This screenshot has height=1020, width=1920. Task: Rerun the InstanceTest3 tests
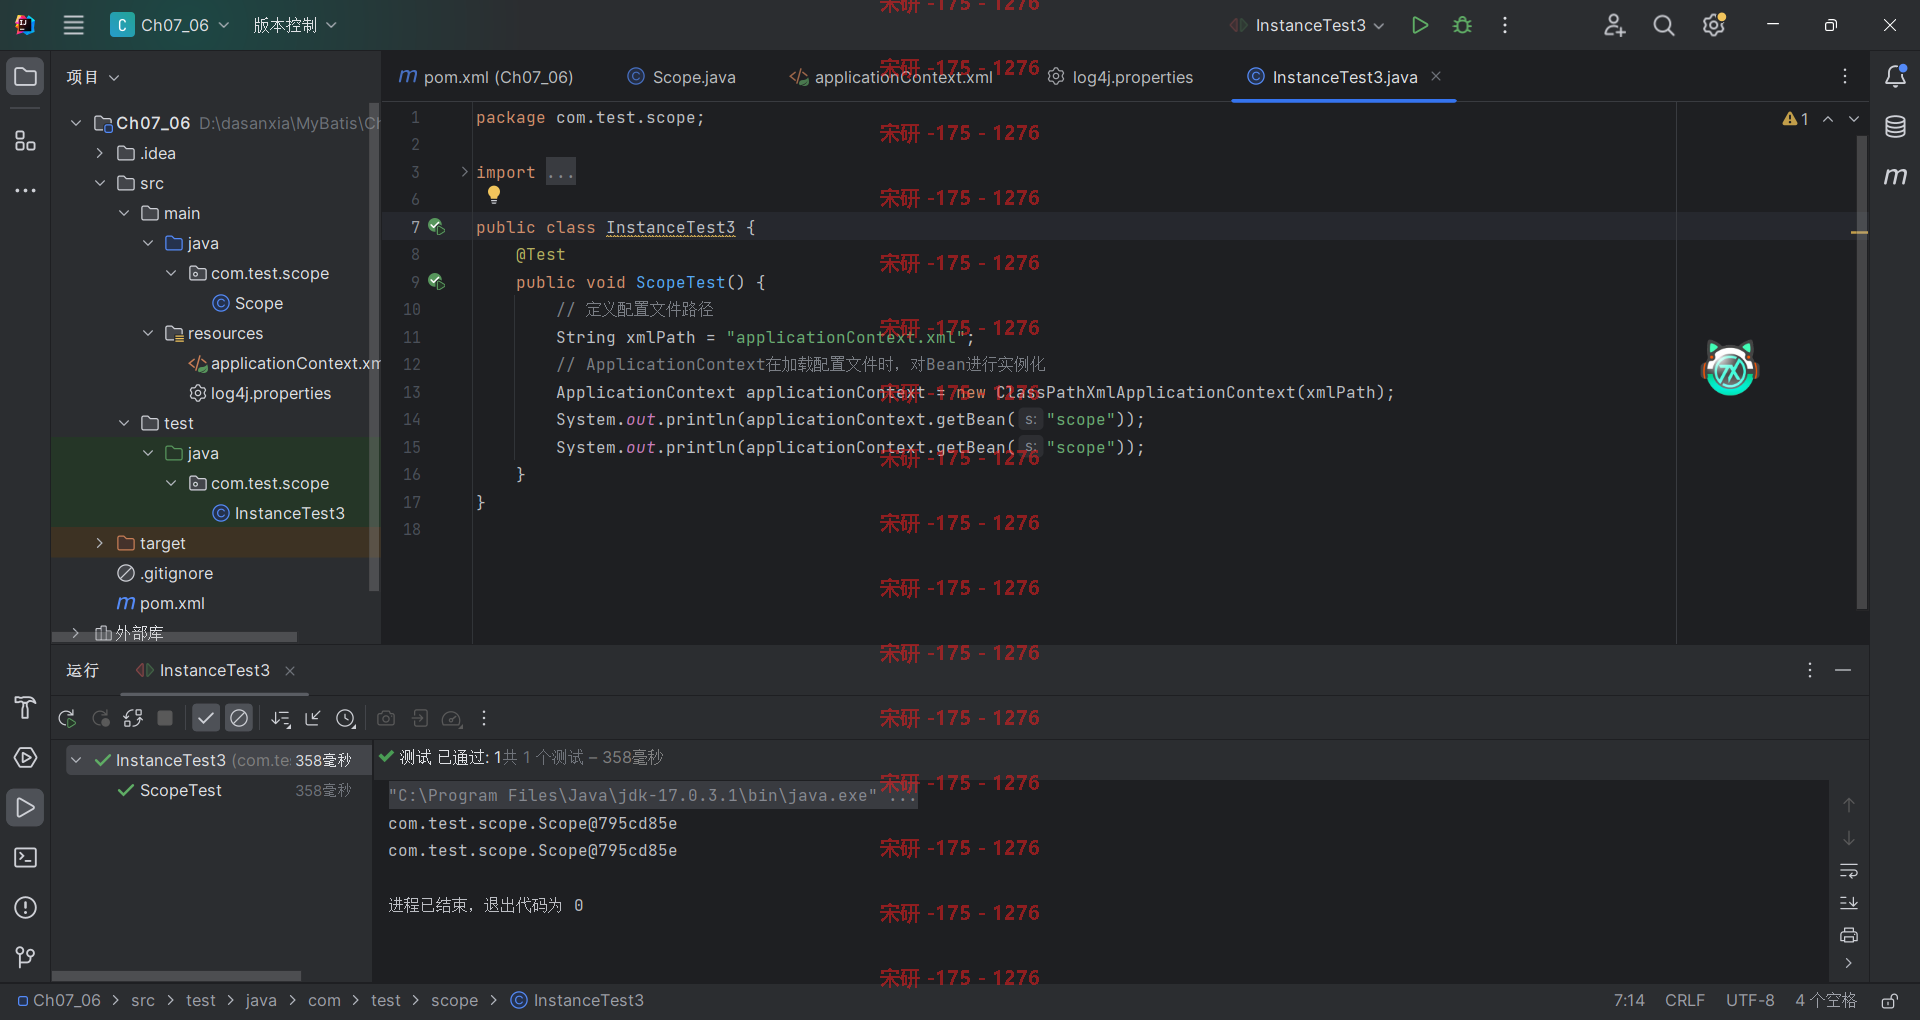tap(67, 718)
